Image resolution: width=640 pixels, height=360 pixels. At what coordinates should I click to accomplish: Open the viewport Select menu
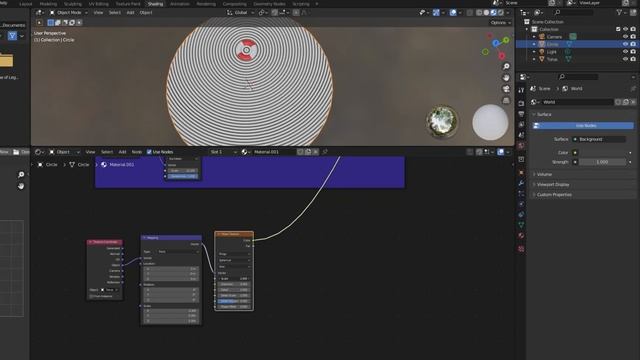coord(115,13)
